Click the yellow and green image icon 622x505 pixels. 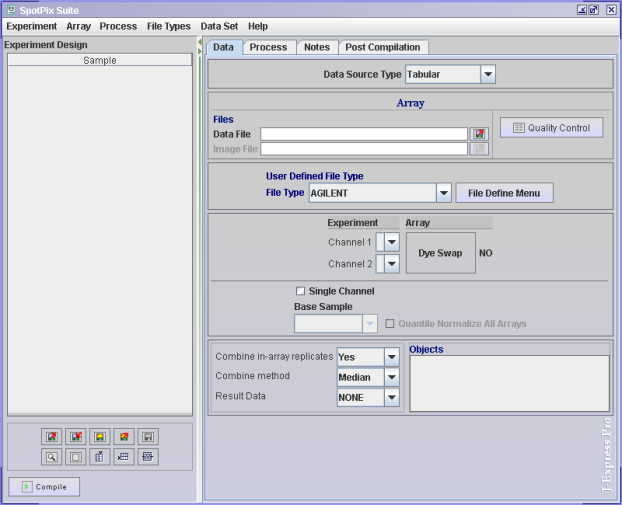100,437
